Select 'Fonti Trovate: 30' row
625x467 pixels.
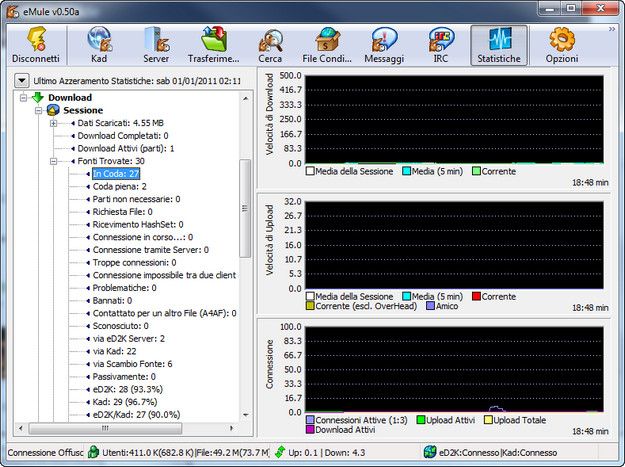coord(111,161)
